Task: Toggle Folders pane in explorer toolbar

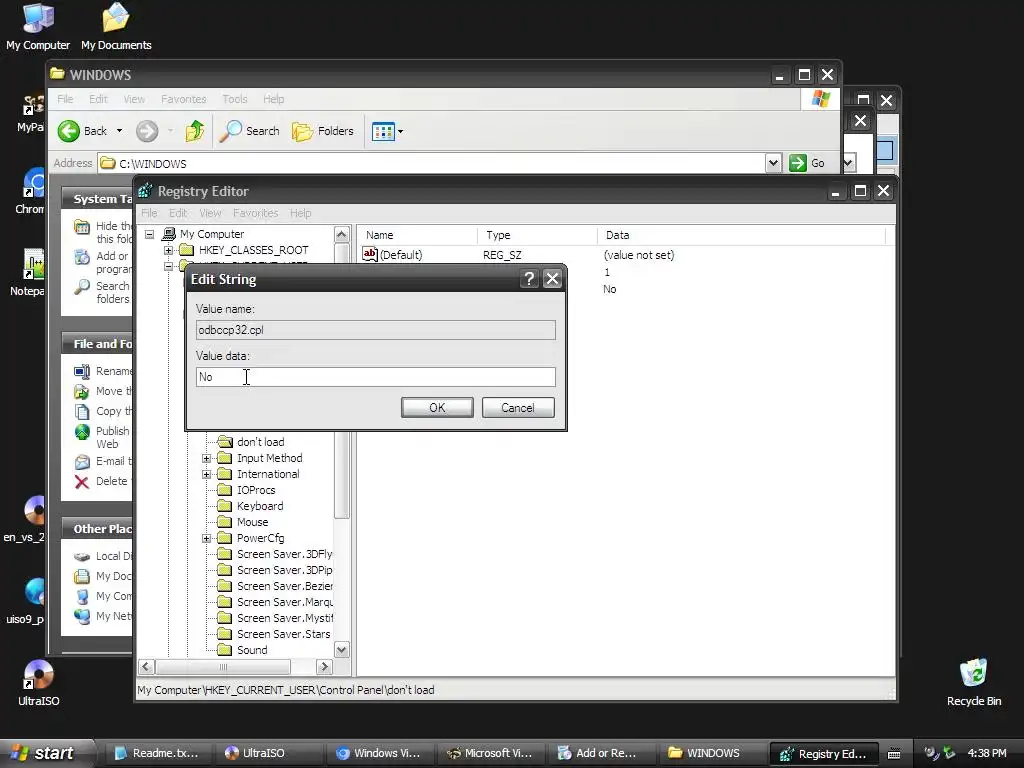Action: click(x=323, y=131)
